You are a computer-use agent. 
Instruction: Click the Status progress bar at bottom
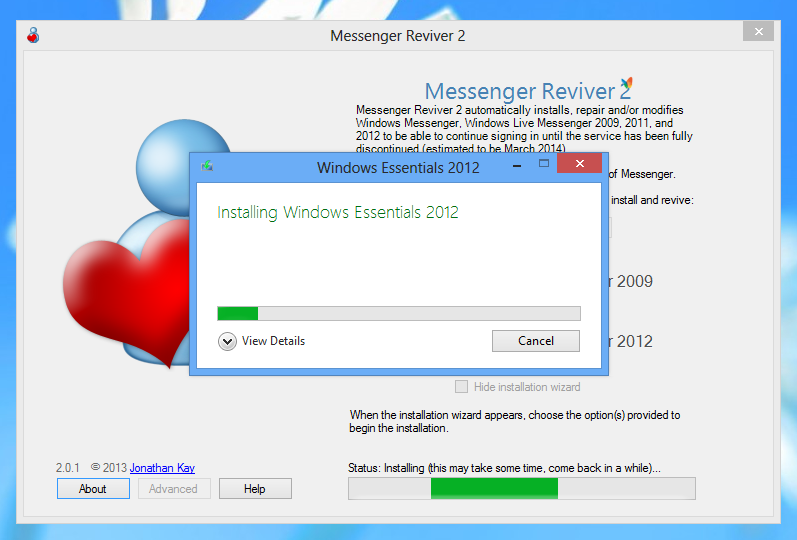521,488
